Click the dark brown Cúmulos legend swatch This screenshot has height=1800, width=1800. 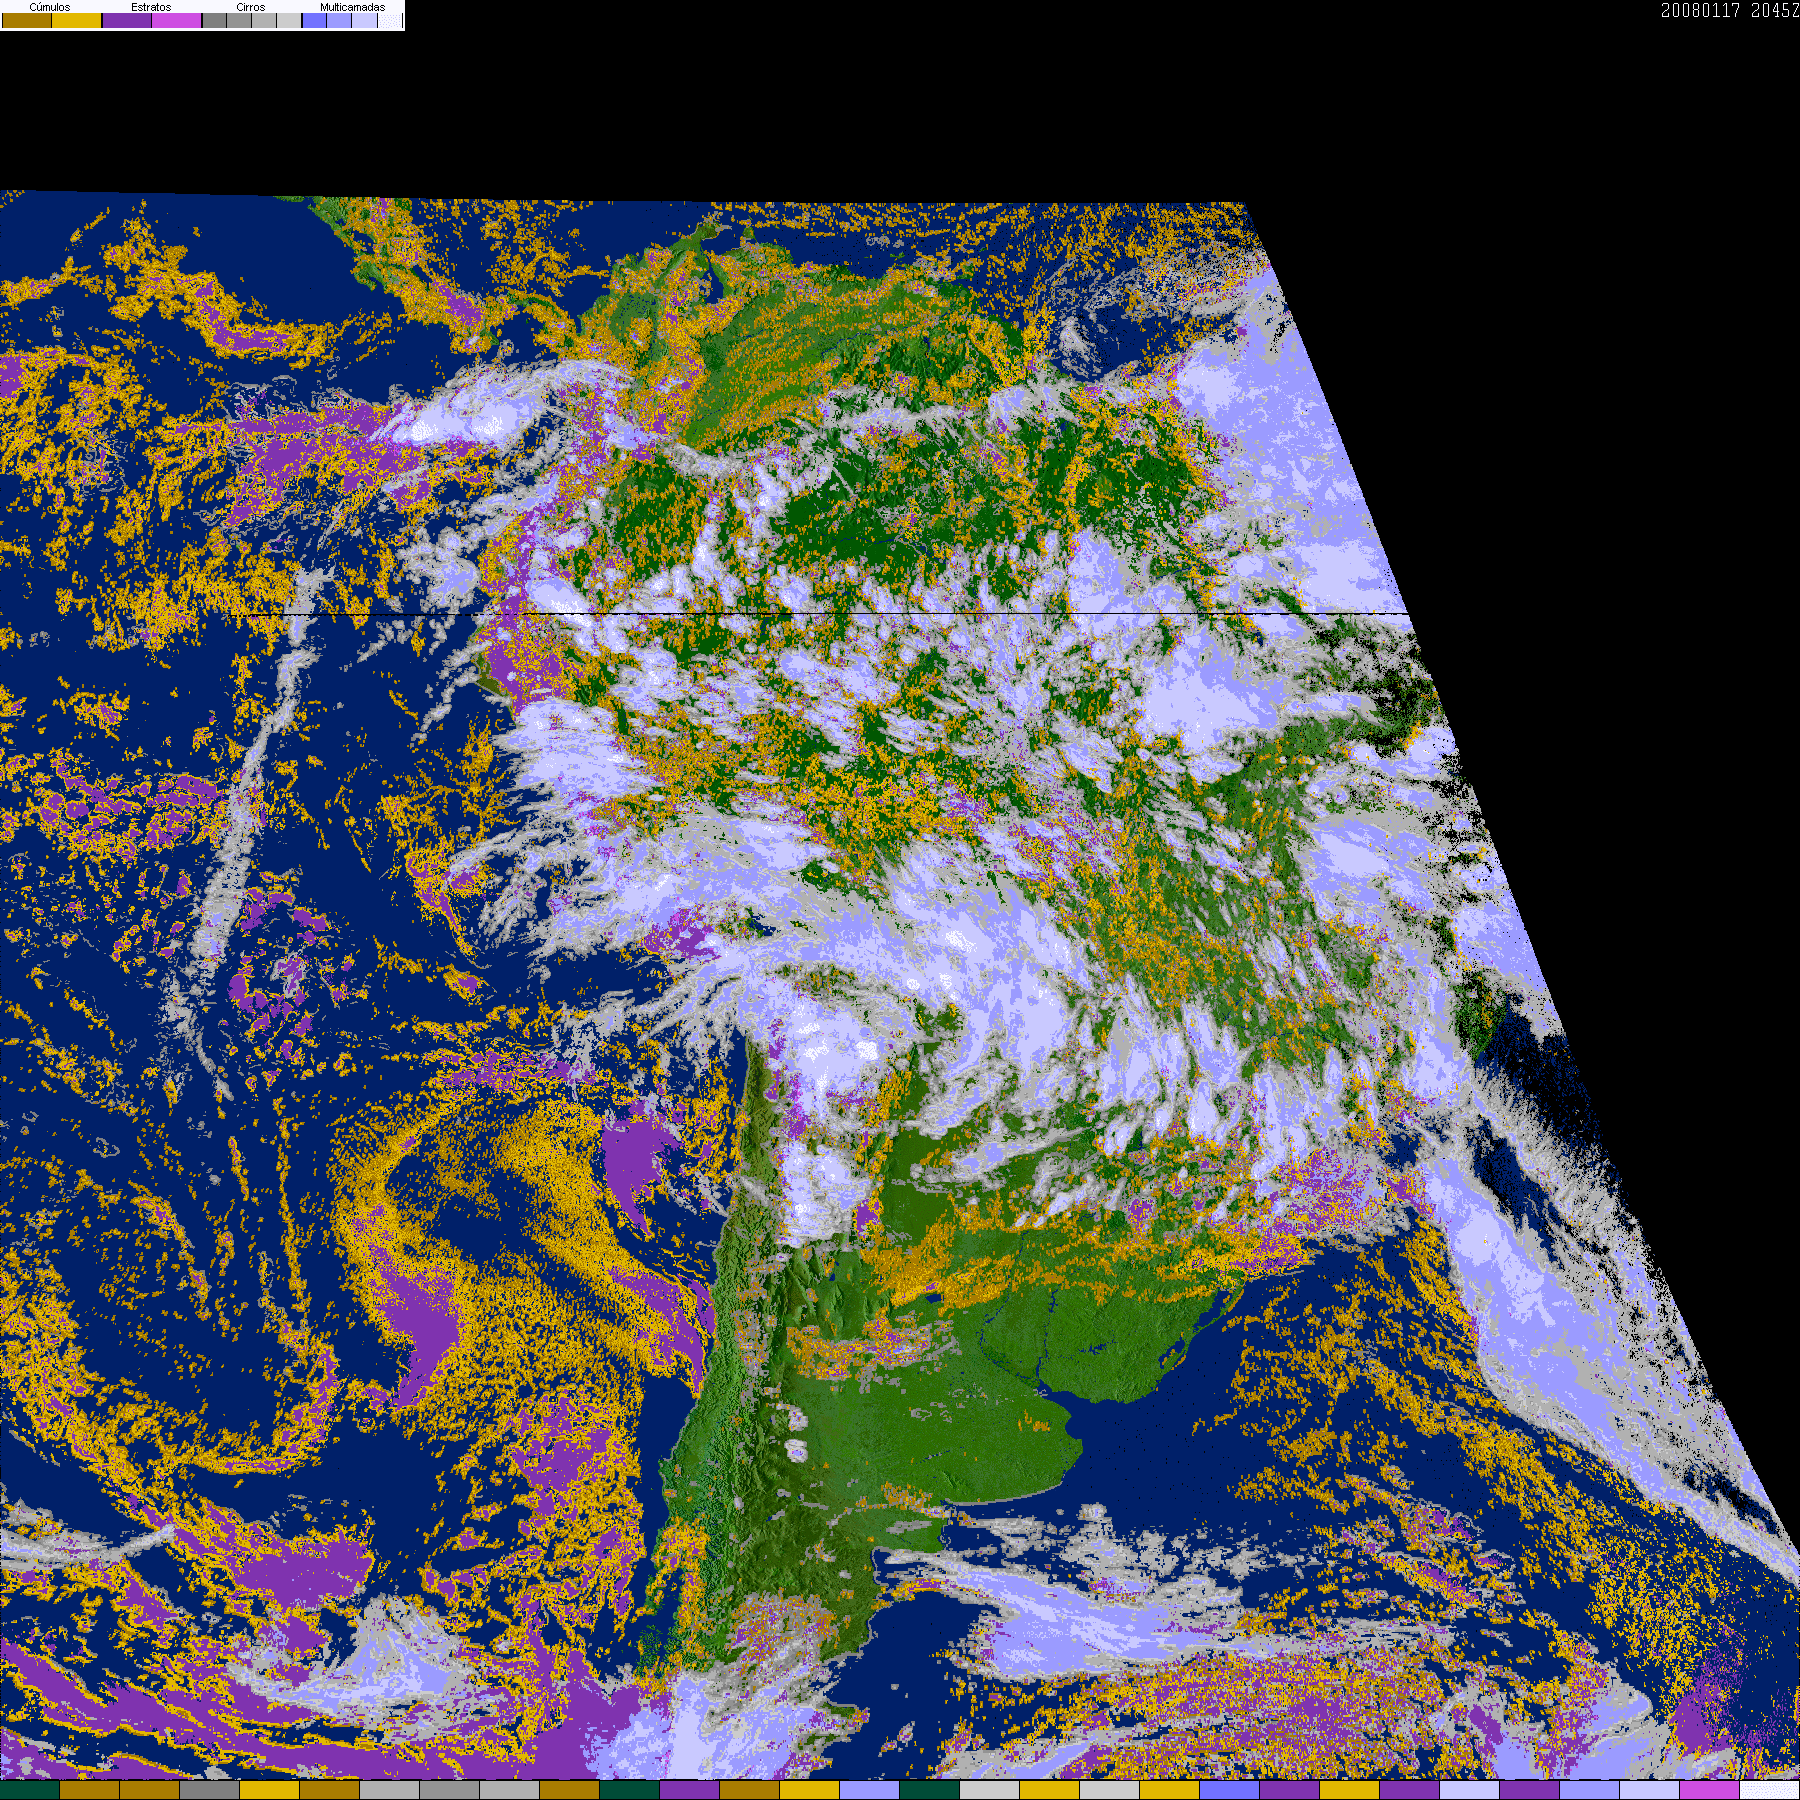pos(27,21)
